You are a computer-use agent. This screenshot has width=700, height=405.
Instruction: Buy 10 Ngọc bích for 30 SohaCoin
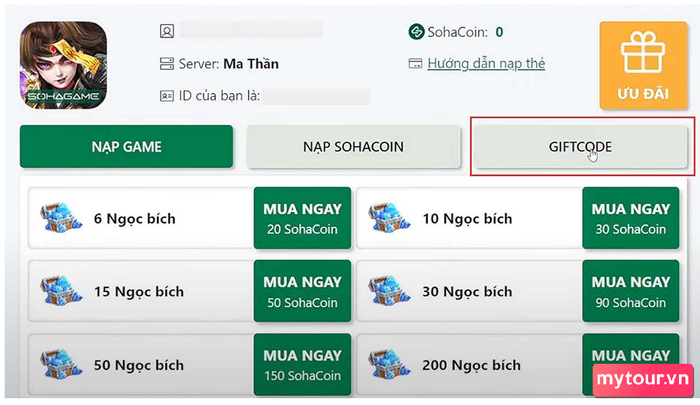(629, 219)
